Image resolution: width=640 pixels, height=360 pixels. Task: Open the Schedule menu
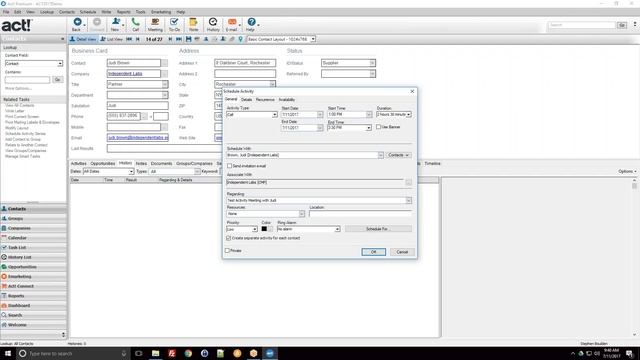(88, 12)
